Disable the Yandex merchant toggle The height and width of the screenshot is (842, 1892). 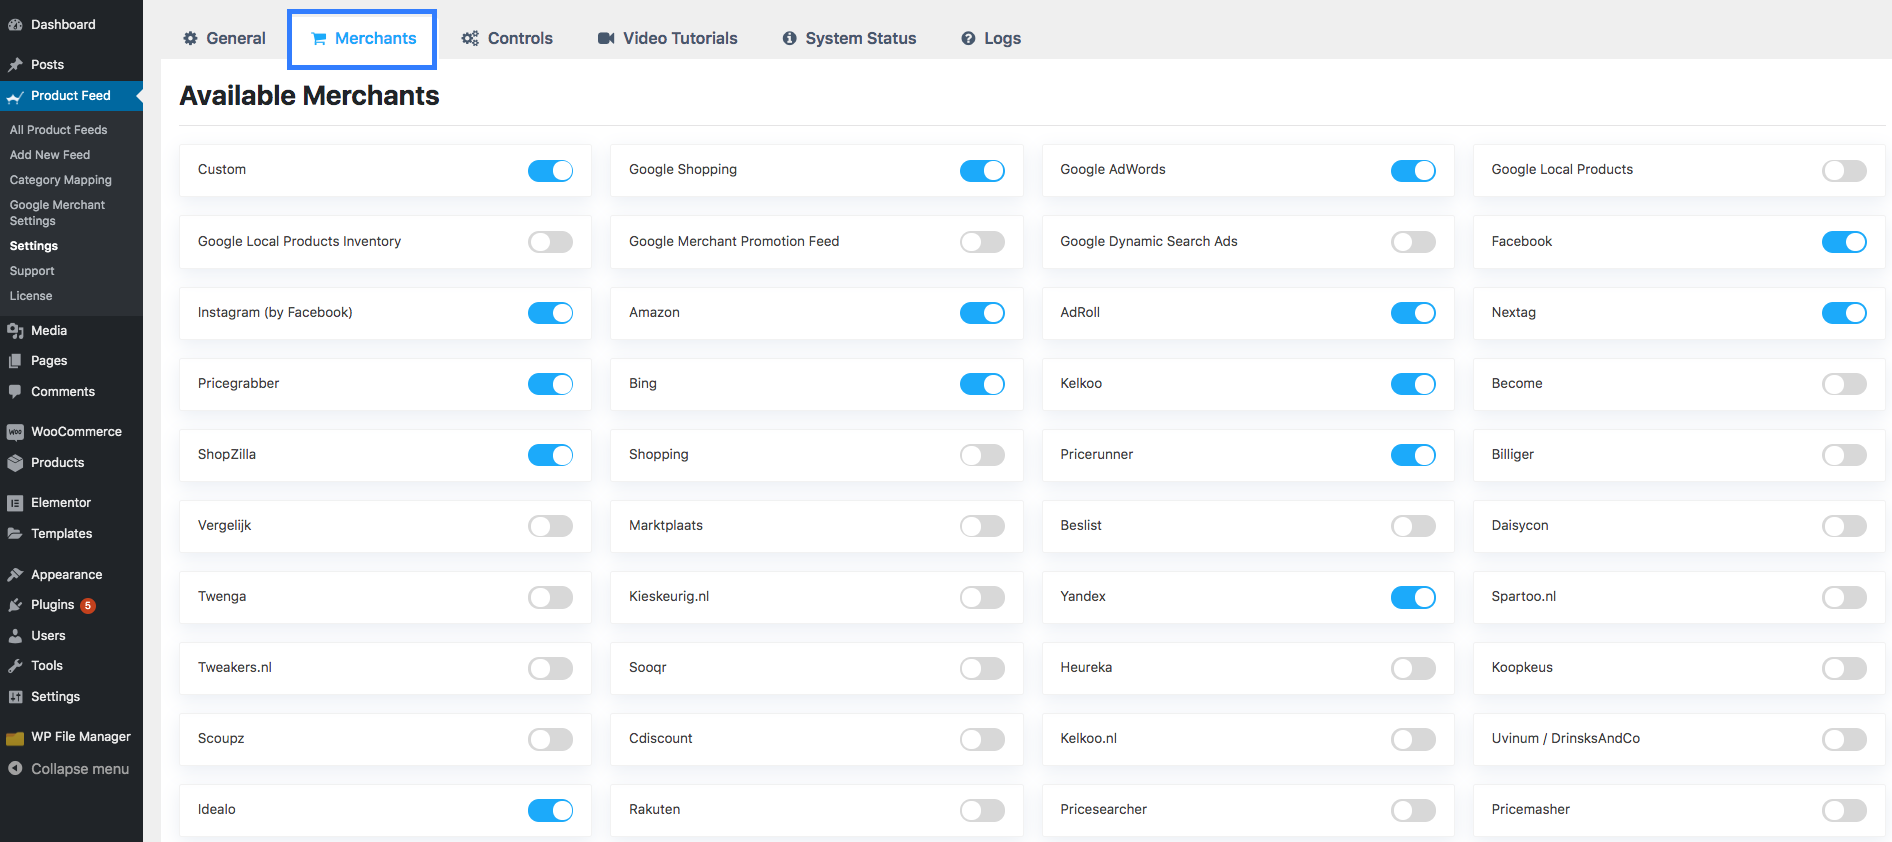coord(1413,597)
